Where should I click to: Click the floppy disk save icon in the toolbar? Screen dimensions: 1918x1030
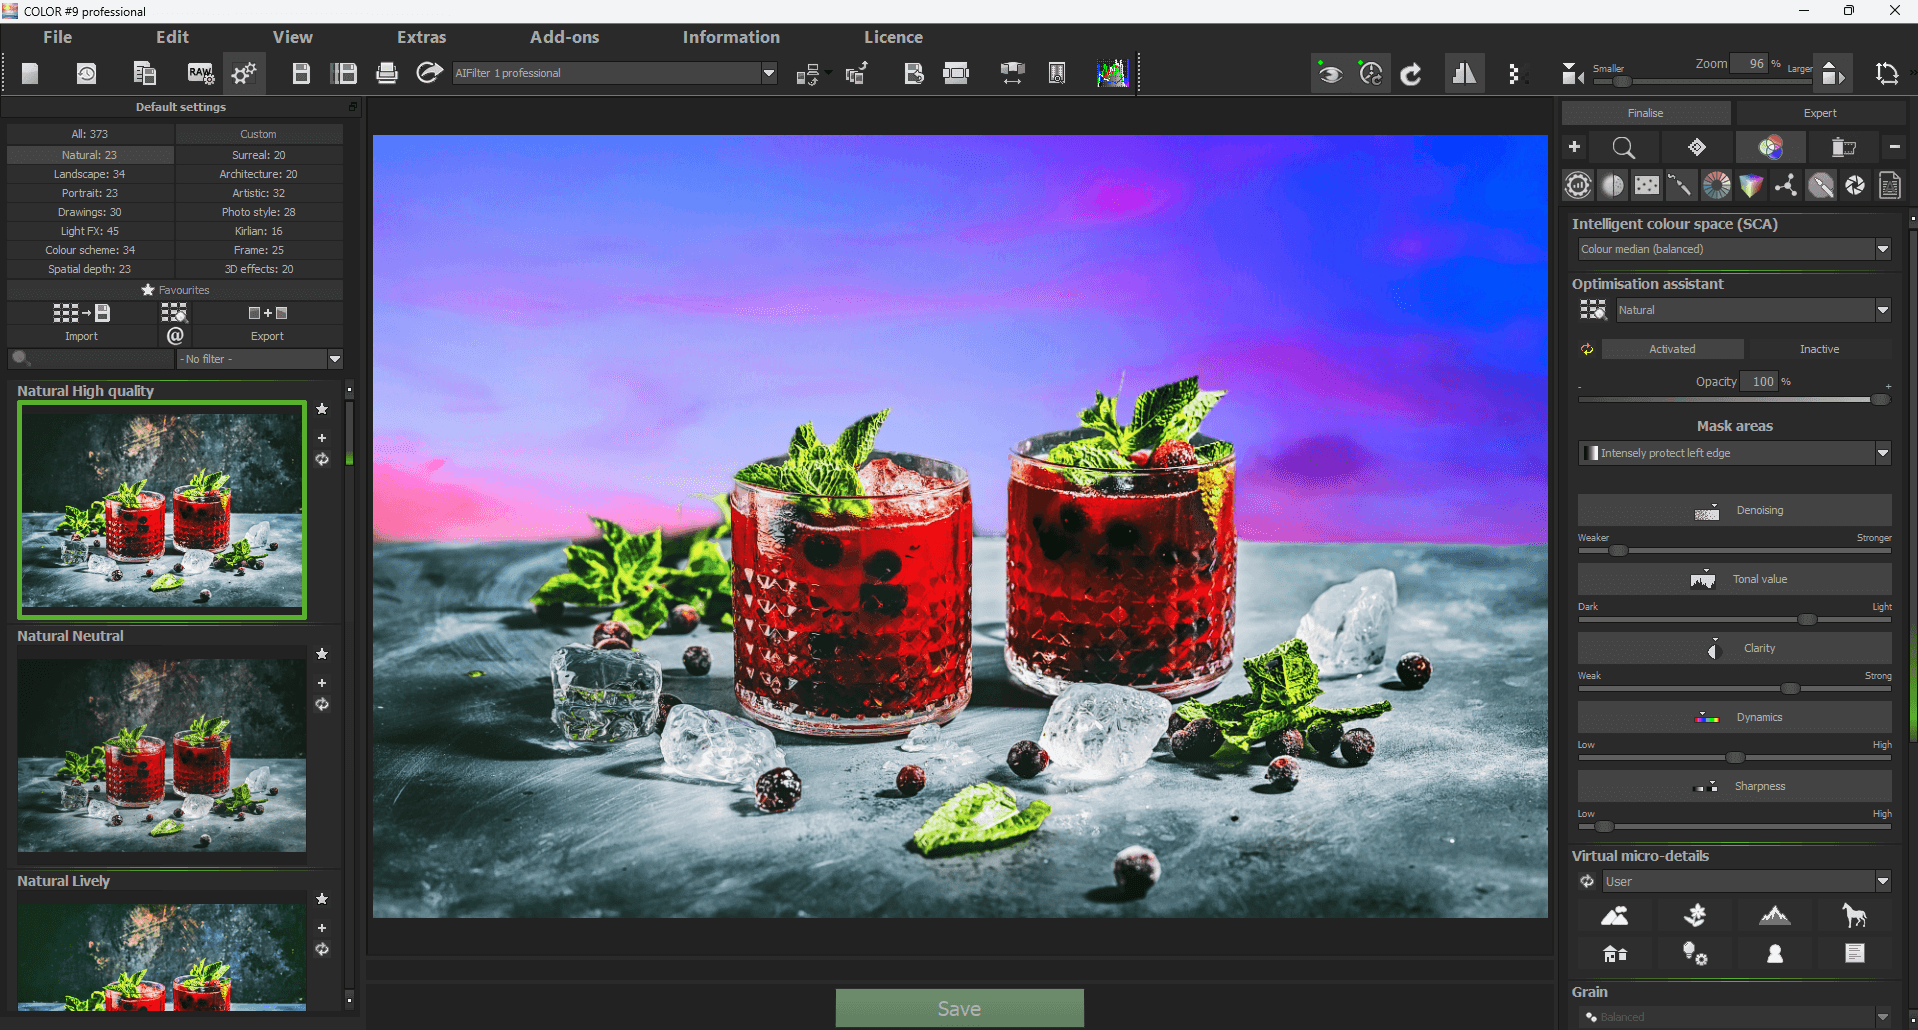301,73
